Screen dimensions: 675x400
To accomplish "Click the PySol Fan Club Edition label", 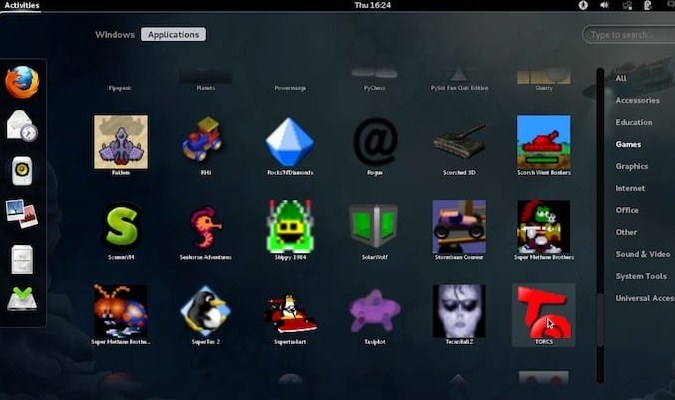I will [x=459, y=88].
